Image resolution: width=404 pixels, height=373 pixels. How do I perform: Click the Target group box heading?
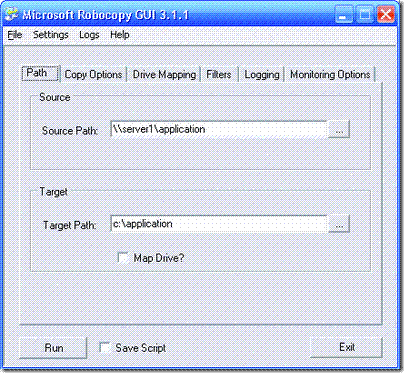(54, 192)
